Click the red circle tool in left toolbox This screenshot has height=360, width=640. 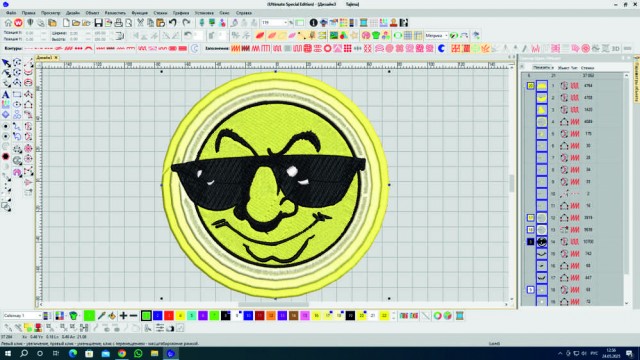tap(6, 157)
